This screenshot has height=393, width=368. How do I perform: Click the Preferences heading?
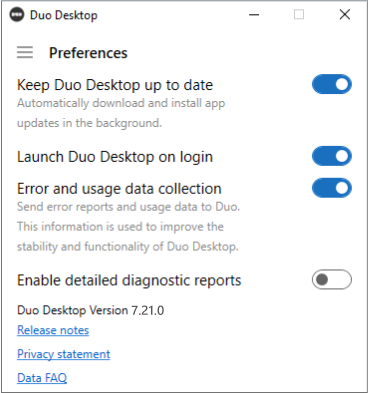coord(88,53)
